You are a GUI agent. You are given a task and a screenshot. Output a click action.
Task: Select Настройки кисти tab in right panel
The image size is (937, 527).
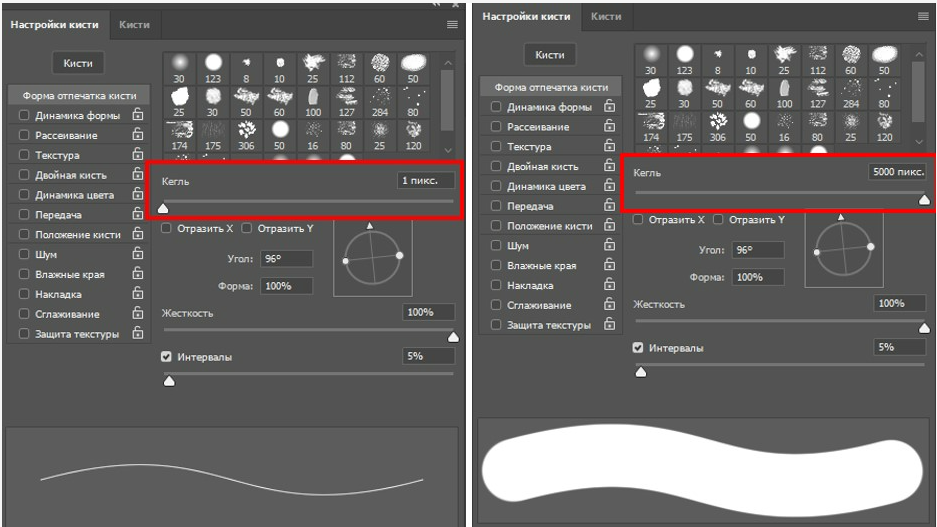tap(526, 16)
